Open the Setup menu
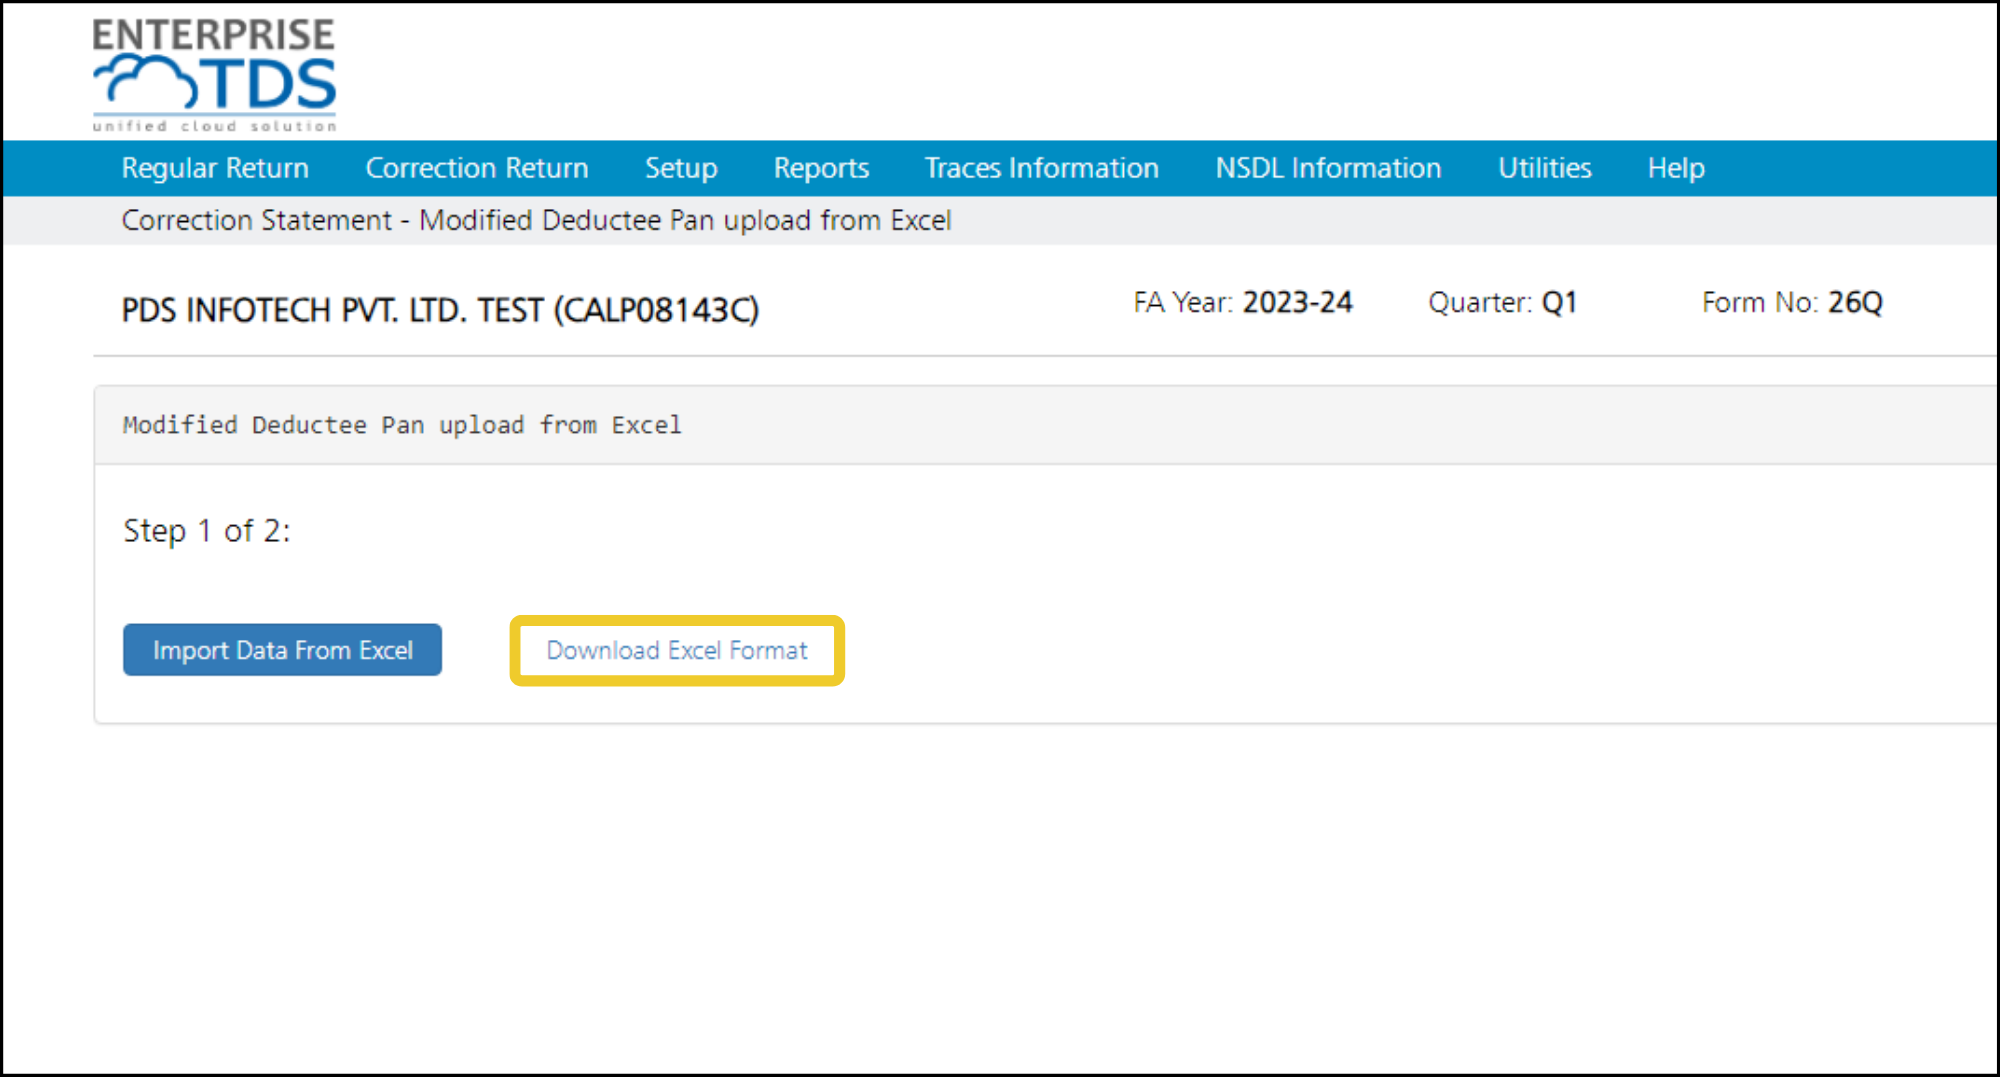 681,168
